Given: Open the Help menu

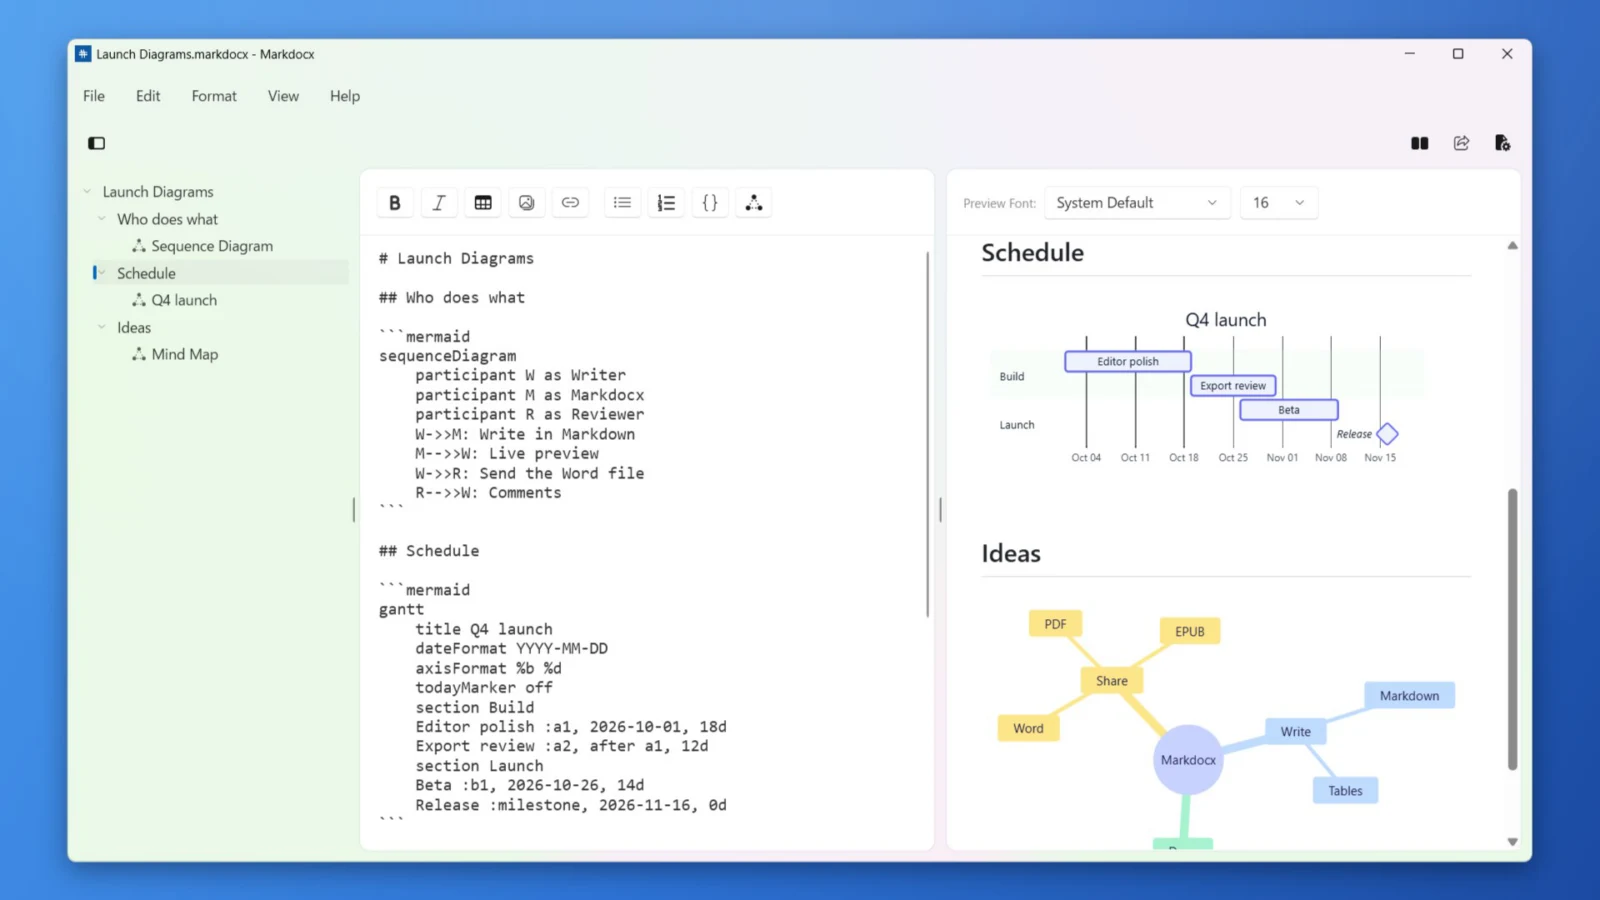Looking at the screenshot, I should tap(345, 96).
